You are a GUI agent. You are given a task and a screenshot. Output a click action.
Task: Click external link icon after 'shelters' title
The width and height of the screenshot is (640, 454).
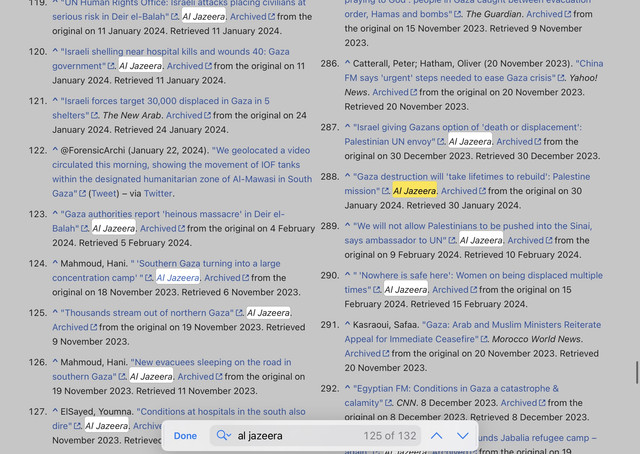click(94, 116)
